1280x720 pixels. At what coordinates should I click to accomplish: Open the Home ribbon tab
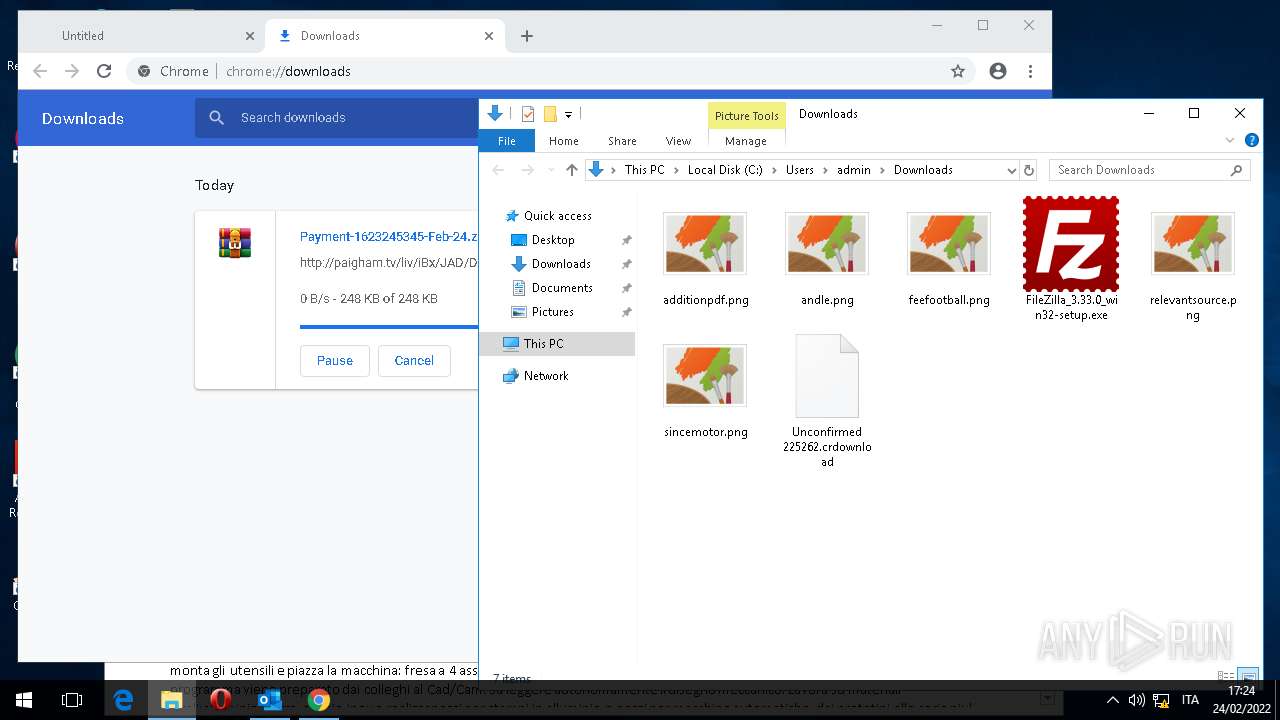tap(564, 141)
